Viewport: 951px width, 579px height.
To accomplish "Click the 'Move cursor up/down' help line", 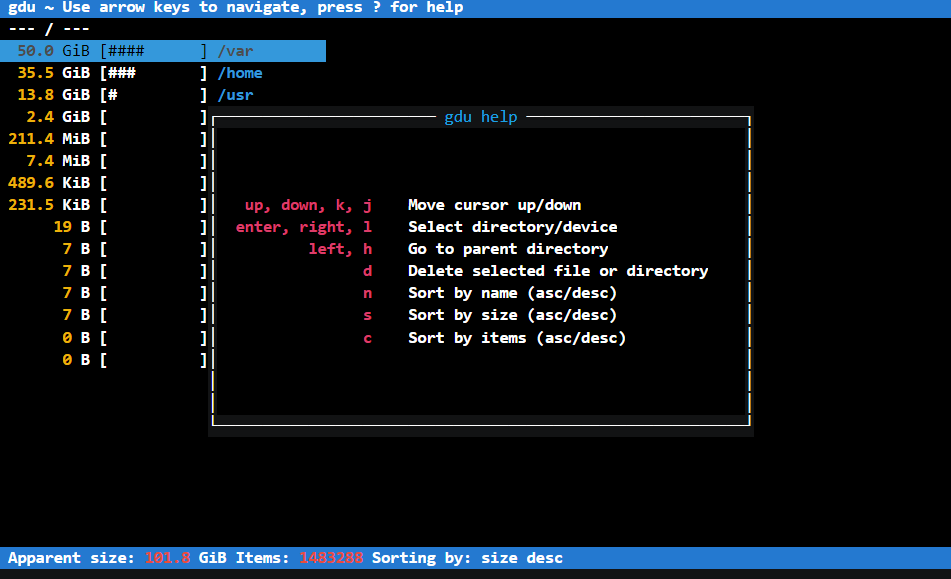I will coord(494,205).
